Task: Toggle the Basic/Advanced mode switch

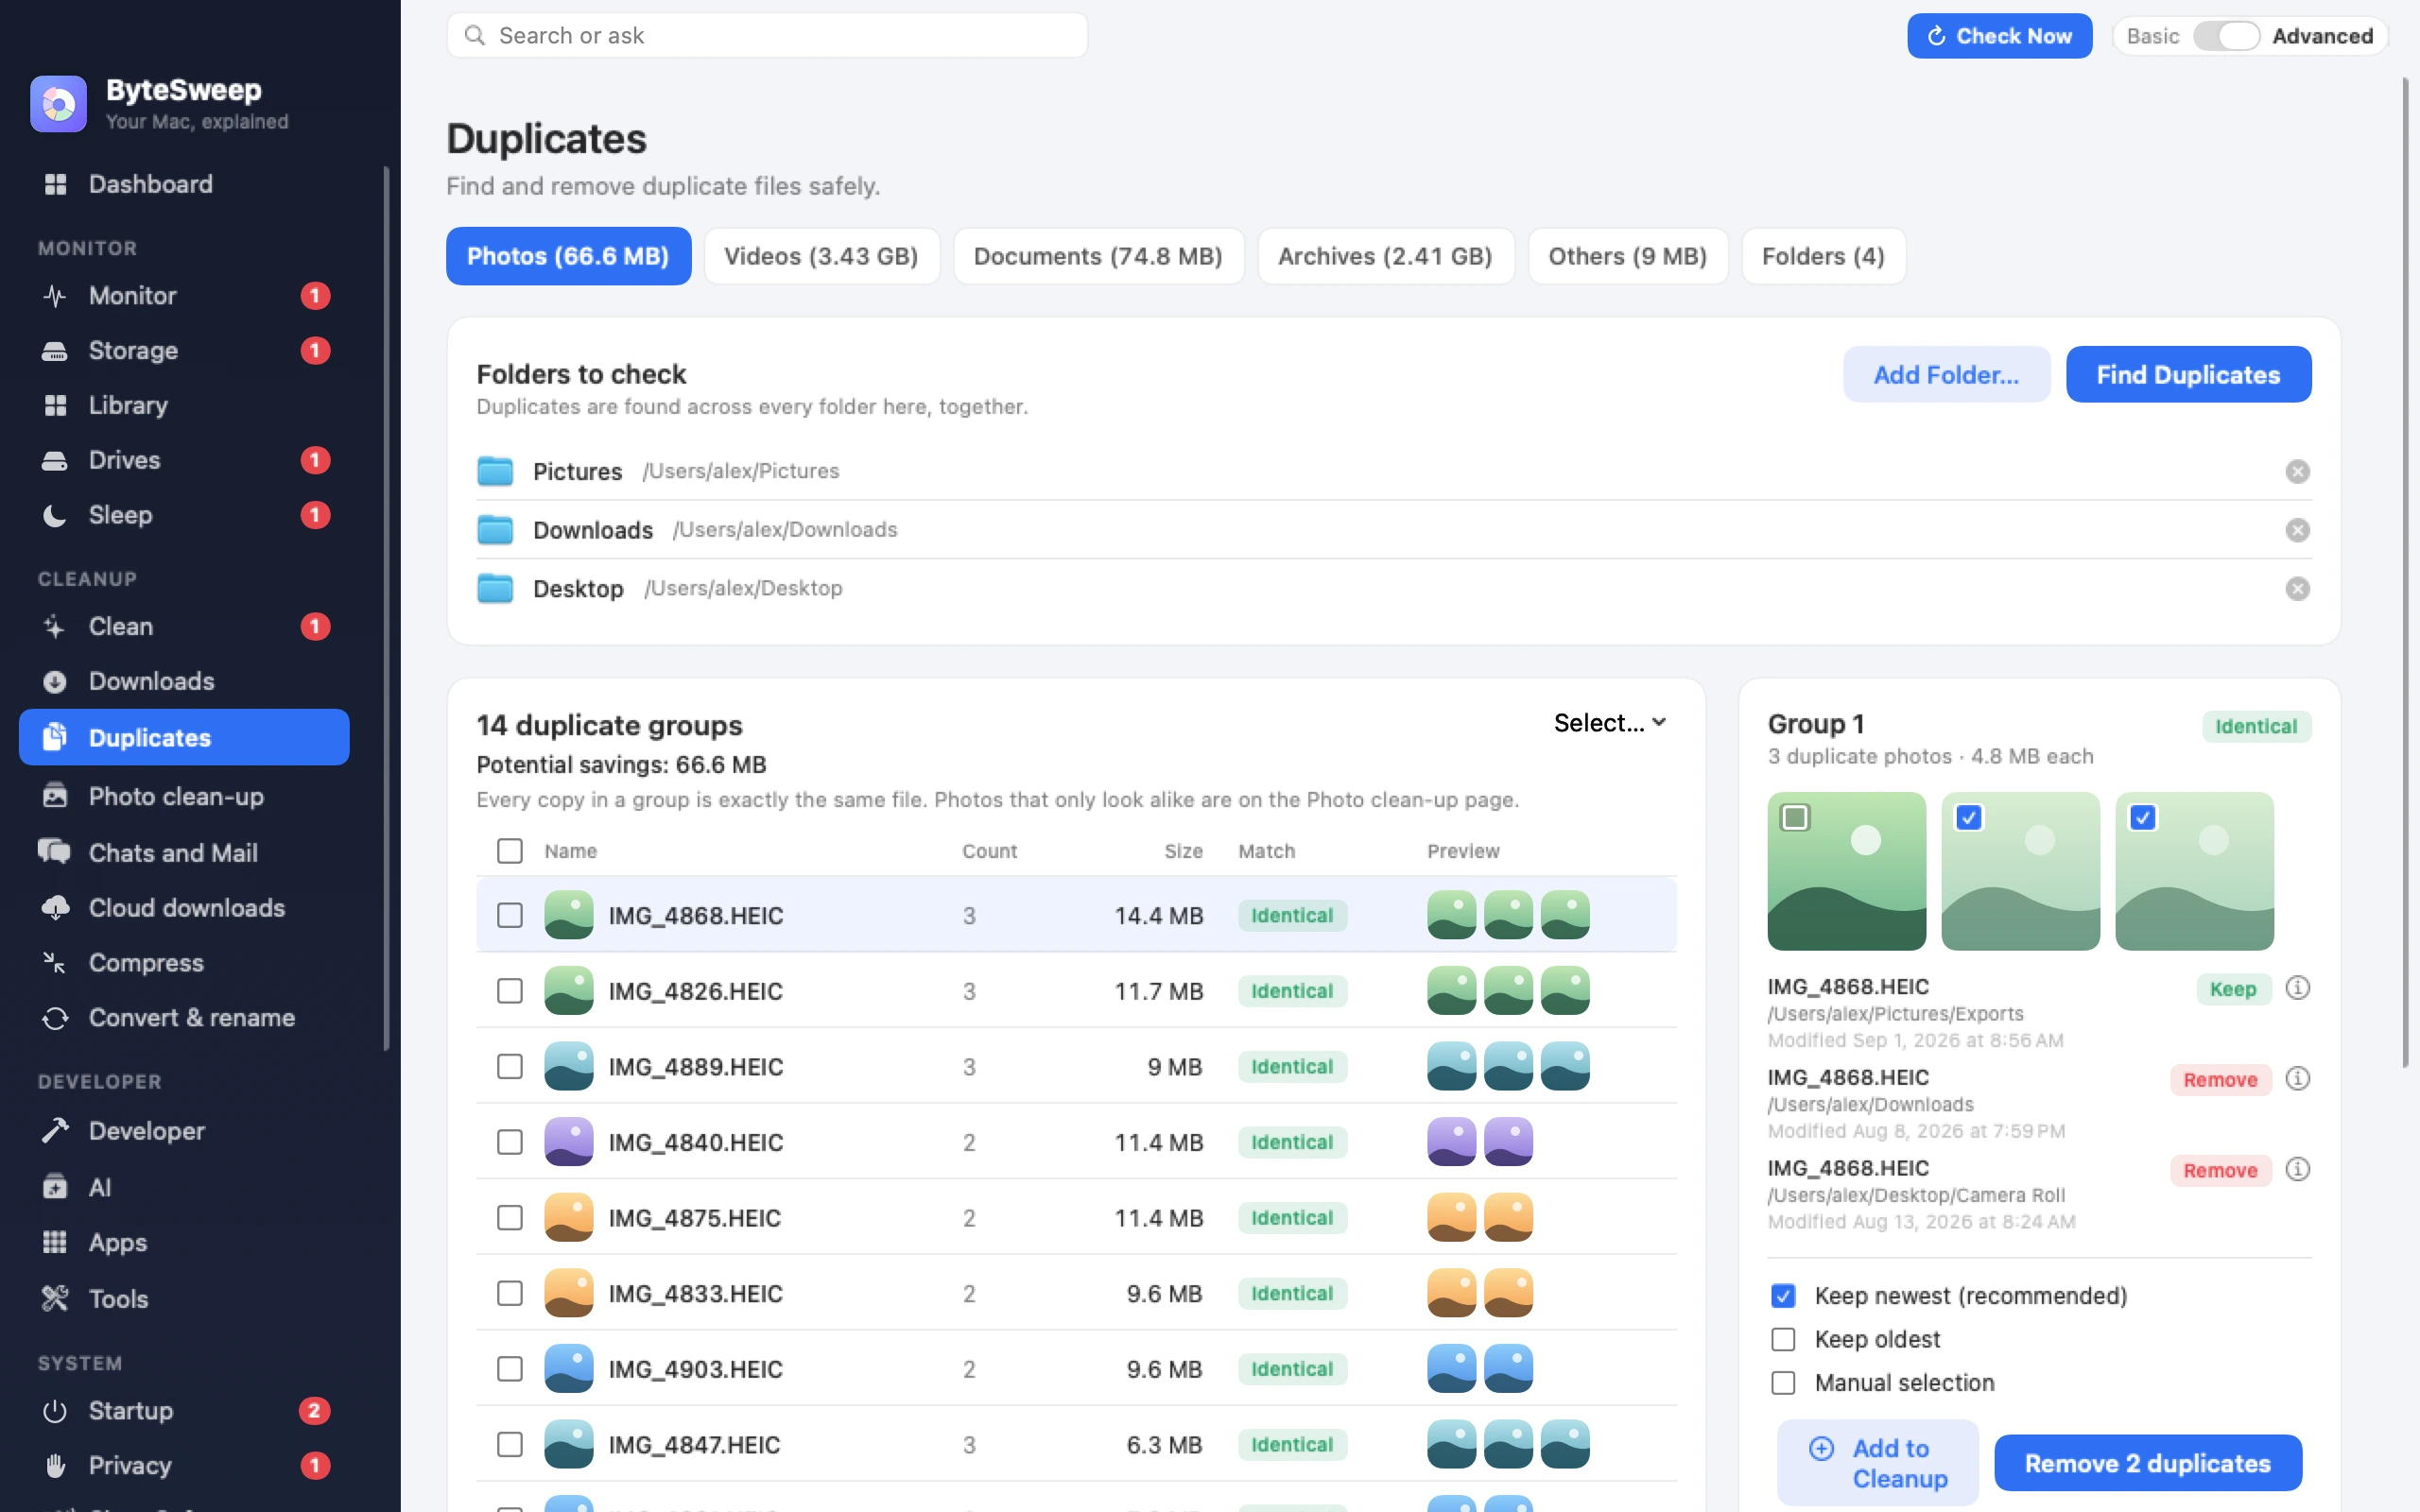Action: (2226, 36)
